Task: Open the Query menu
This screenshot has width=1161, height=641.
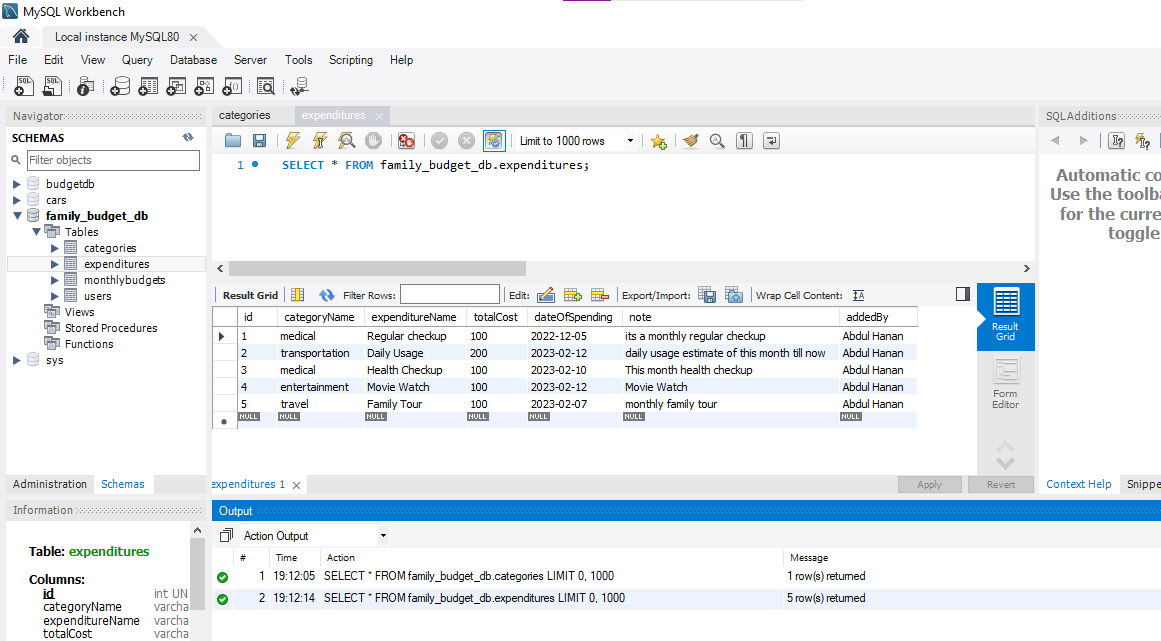Action: click(x=137, y=60)
